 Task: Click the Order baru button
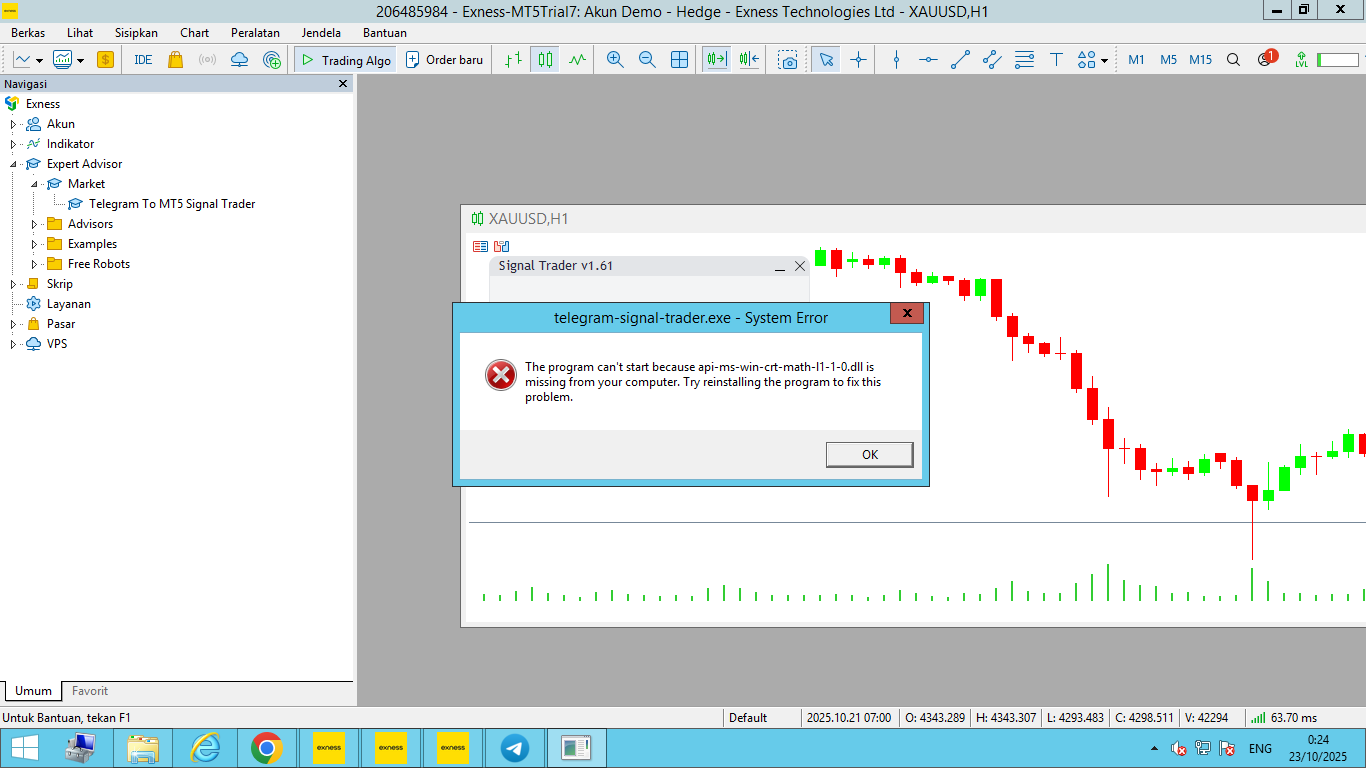click(x=444, y=60)
